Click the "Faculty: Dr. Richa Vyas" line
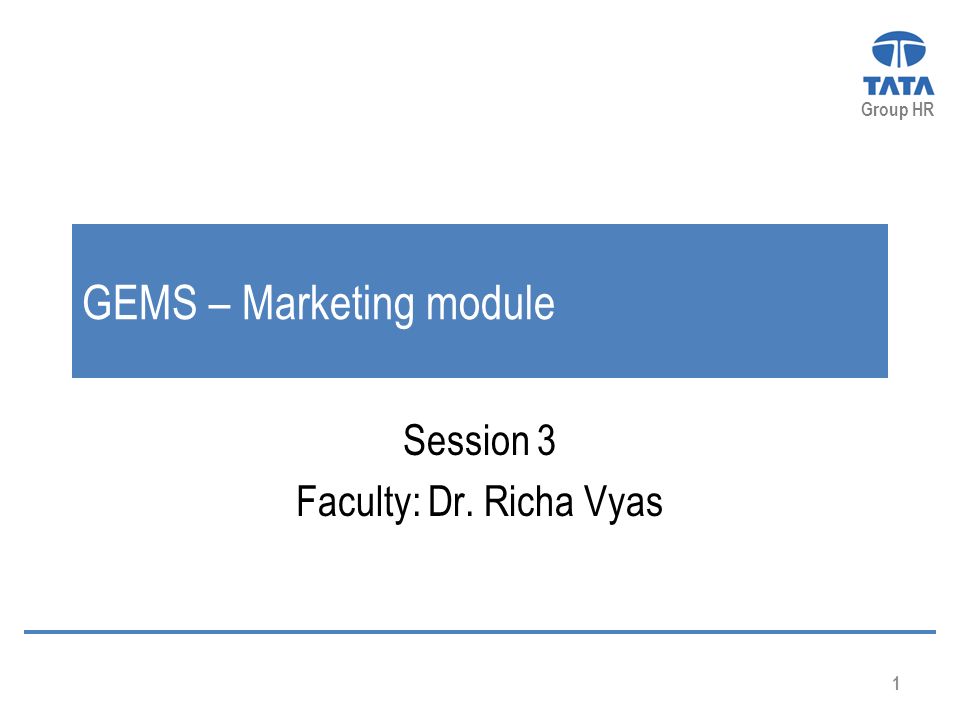 [479, 503]
